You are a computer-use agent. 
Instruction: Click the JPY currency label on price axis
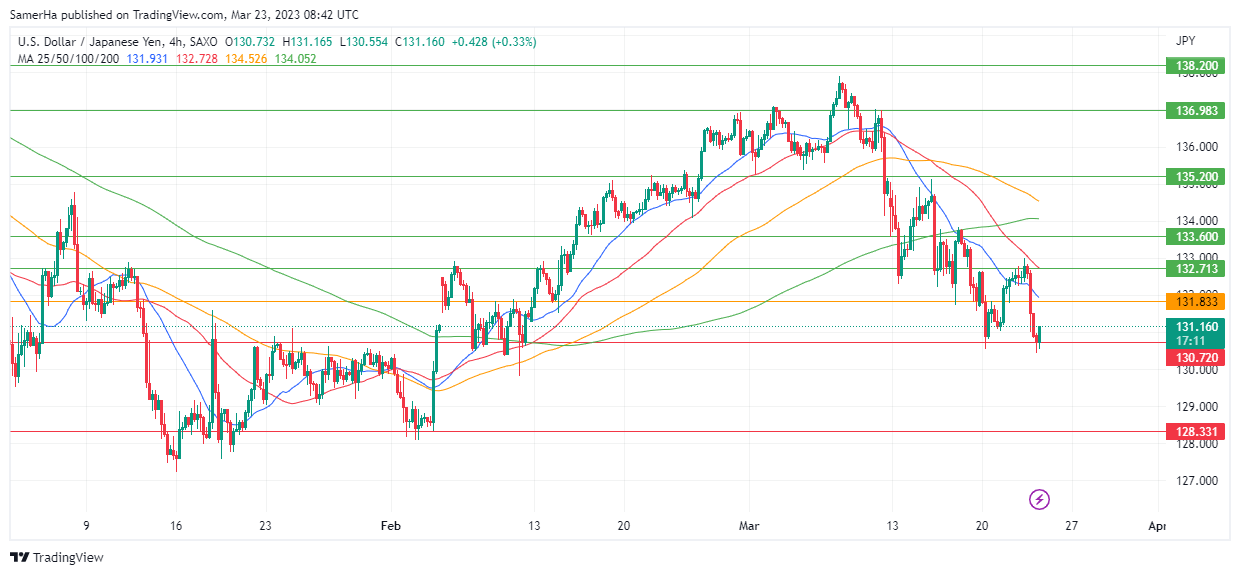click(1187, 41)
